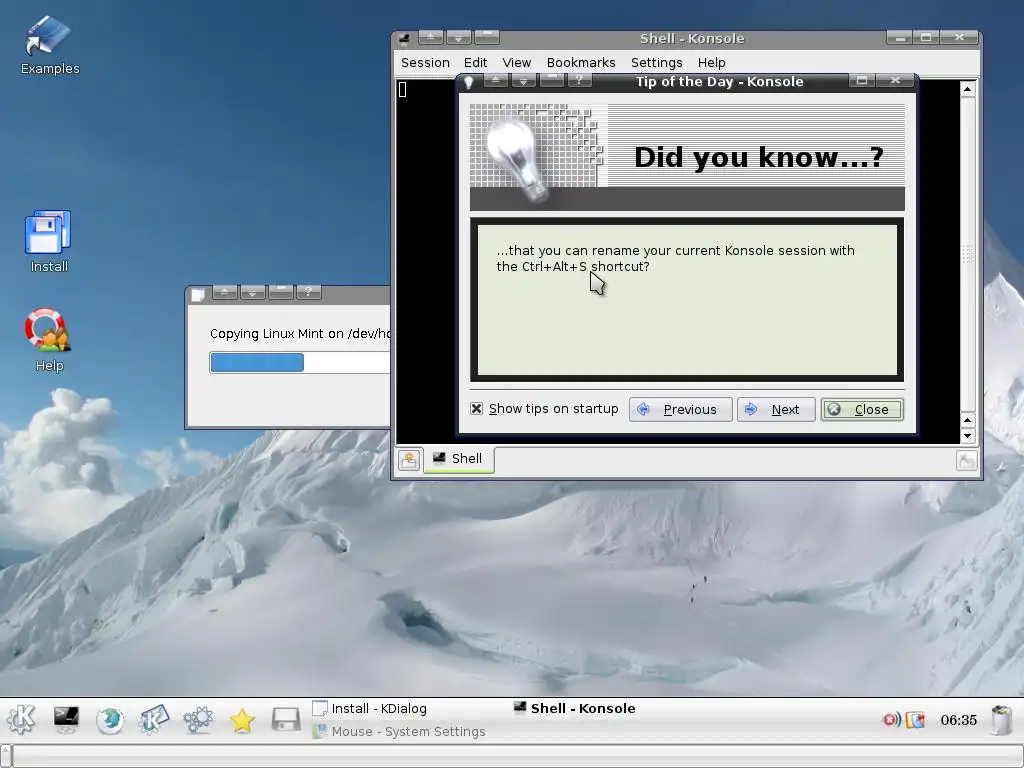This screenshot has height=768, width=1024.
Task: Click the up-arrow button in Konsole titlebar
Action: click(x=430, y=37)
